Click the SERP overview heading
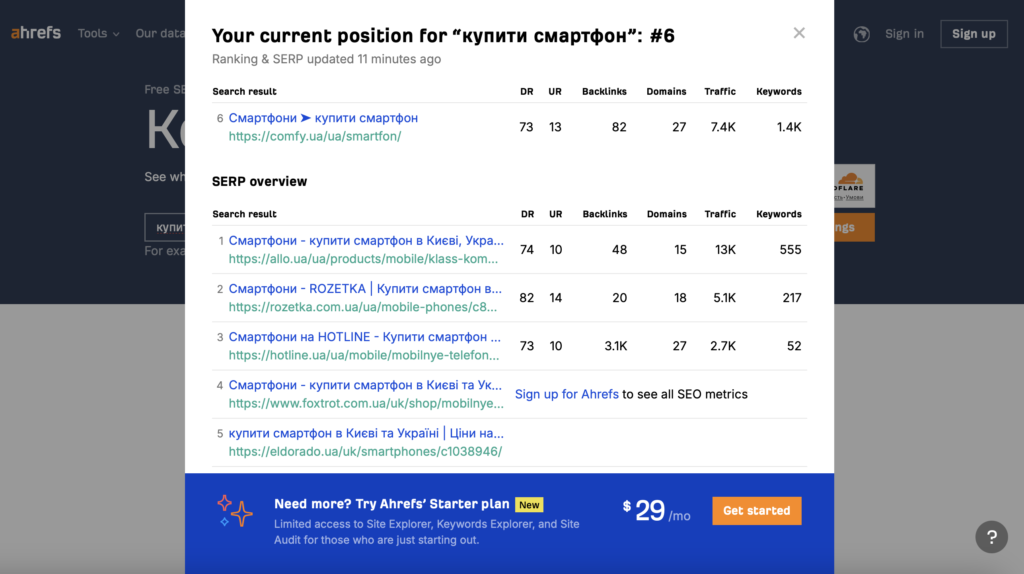This screenshot has width=1024, height=574. pyautogui.click(x=259, y=182)
